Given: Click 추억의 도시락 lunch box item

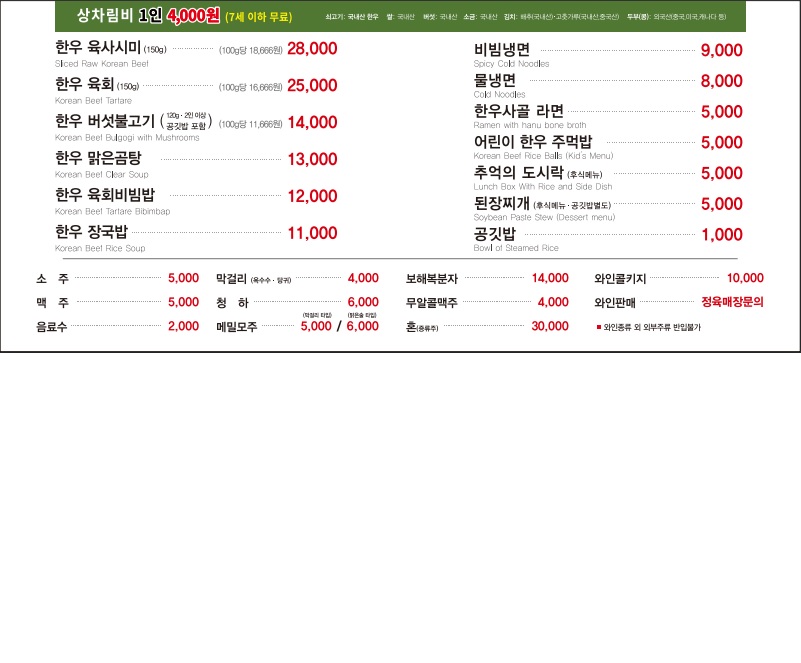Looking at the screenshot, I should pos(520,173).
